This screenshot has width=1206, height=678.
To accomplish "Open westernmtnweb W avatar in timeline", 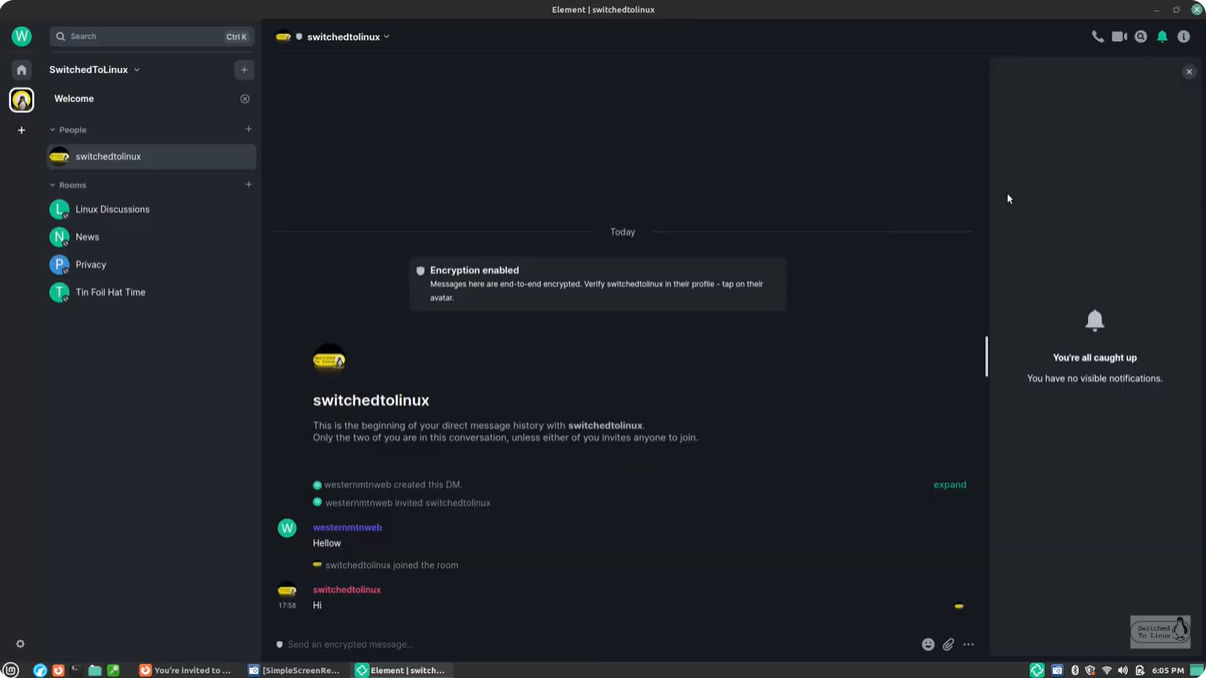I will (287, 528).
